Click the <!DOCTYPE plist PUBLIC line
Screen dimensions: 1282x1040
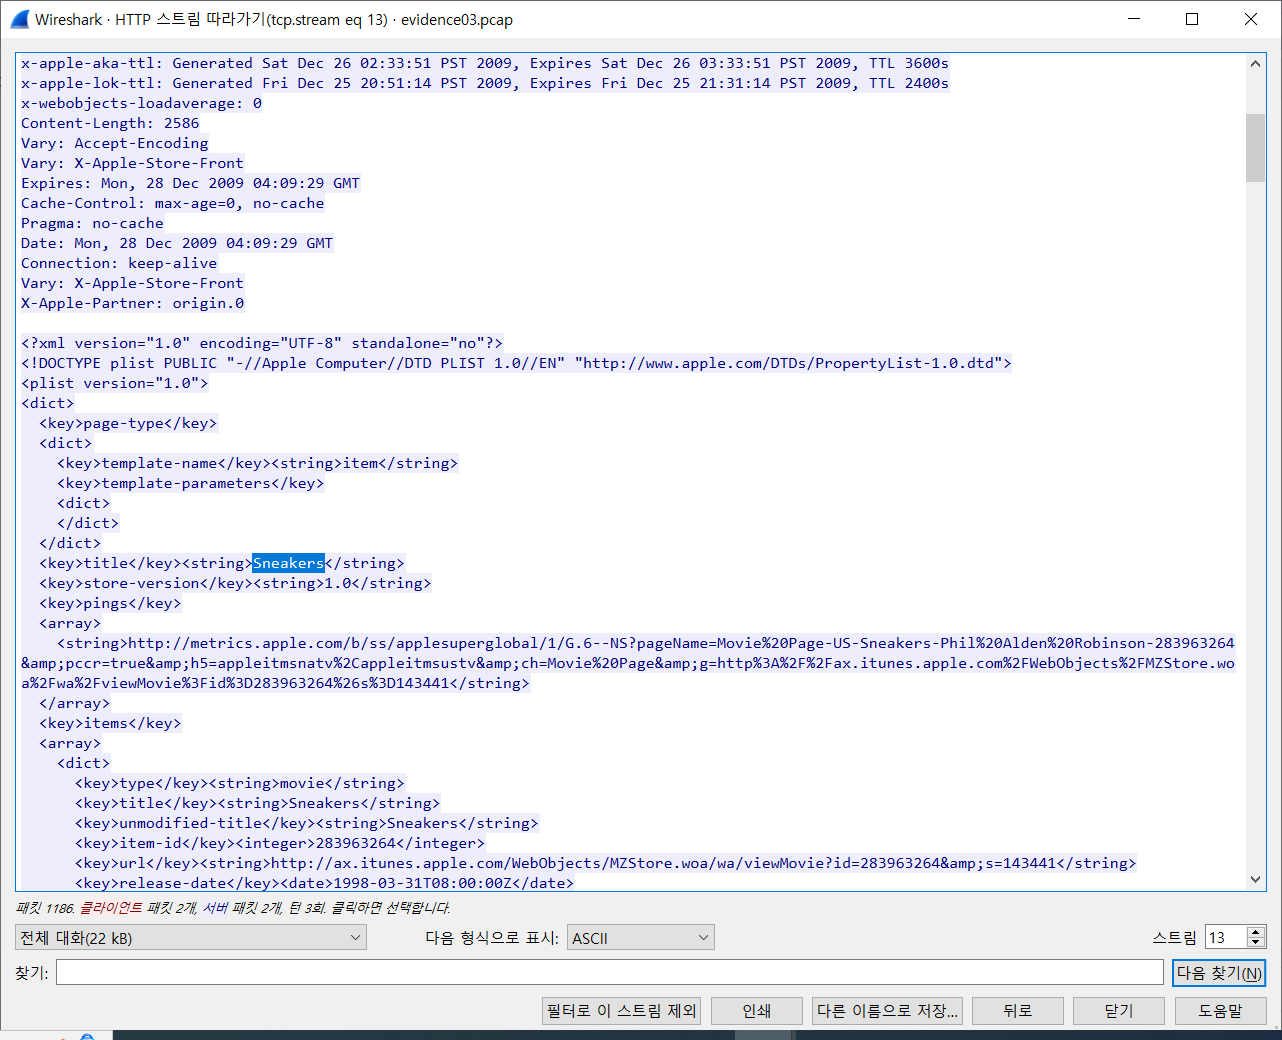[516, 363]
